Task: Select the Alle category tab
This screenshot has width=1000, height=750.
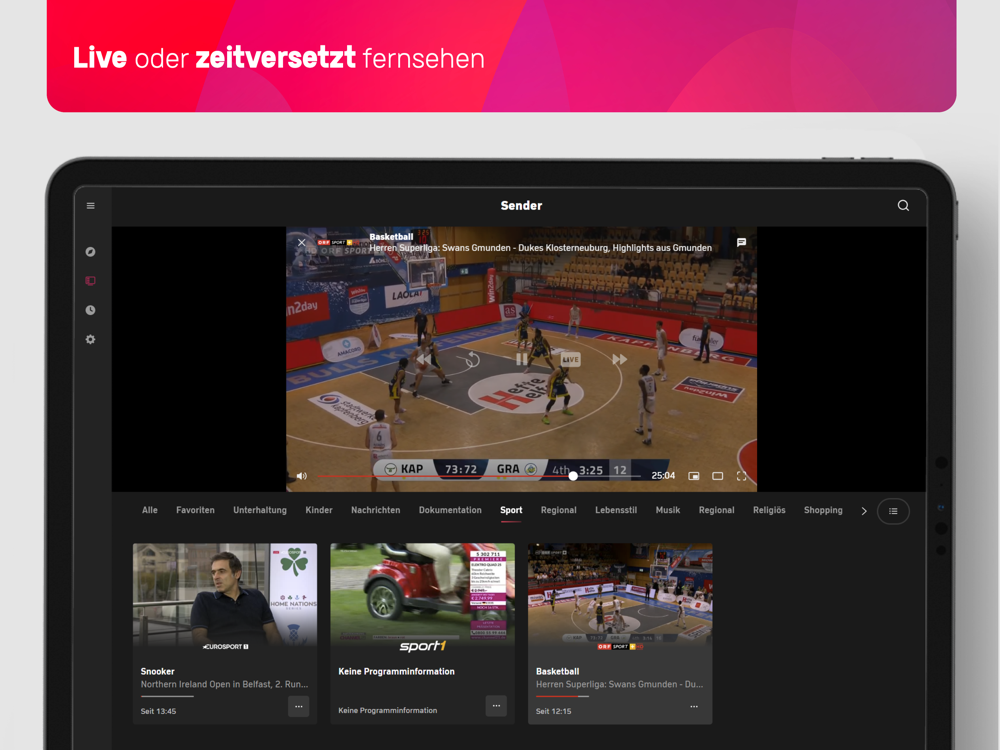Action: pos(150,510)
